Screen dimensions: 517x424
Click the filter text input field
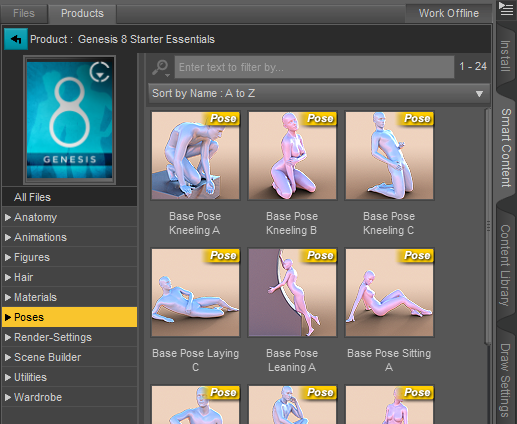(x=314, y=67)
